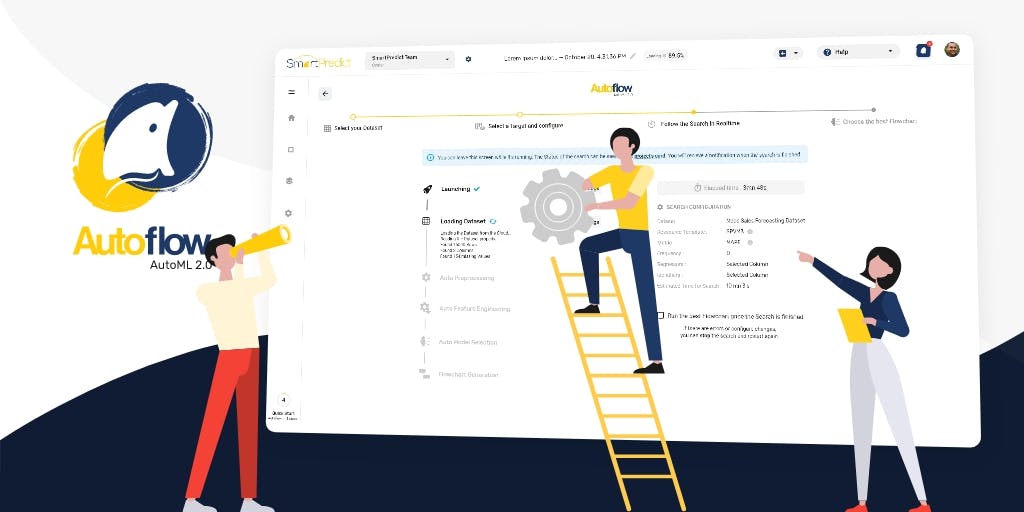Click the Auto Preprocessing stage label
This screenshot has height=512, width=1024.
pos(467,278)
